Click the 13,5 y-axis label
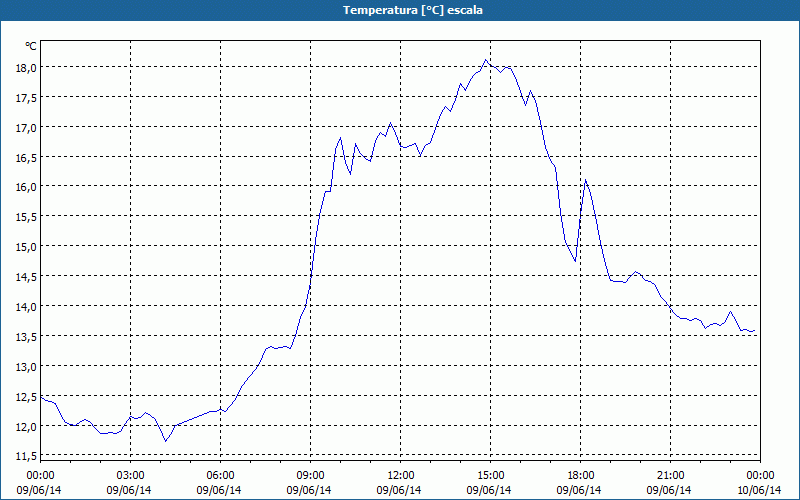 [x=26, y=337]
